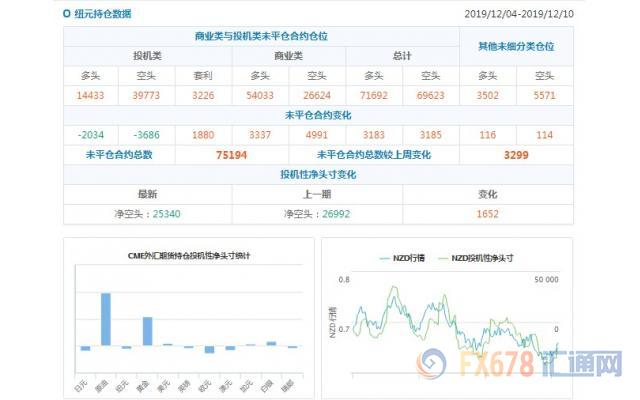The width and height of the screenshot is (640, 400).
Task: Click the value 39773
Action: tap(146, 96)
